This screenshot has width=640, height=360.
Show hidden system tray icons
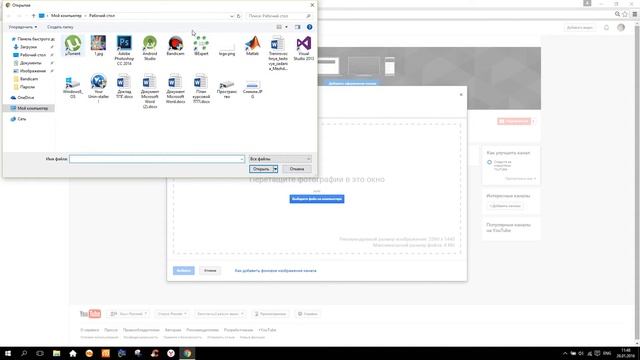tap(565, 354)
